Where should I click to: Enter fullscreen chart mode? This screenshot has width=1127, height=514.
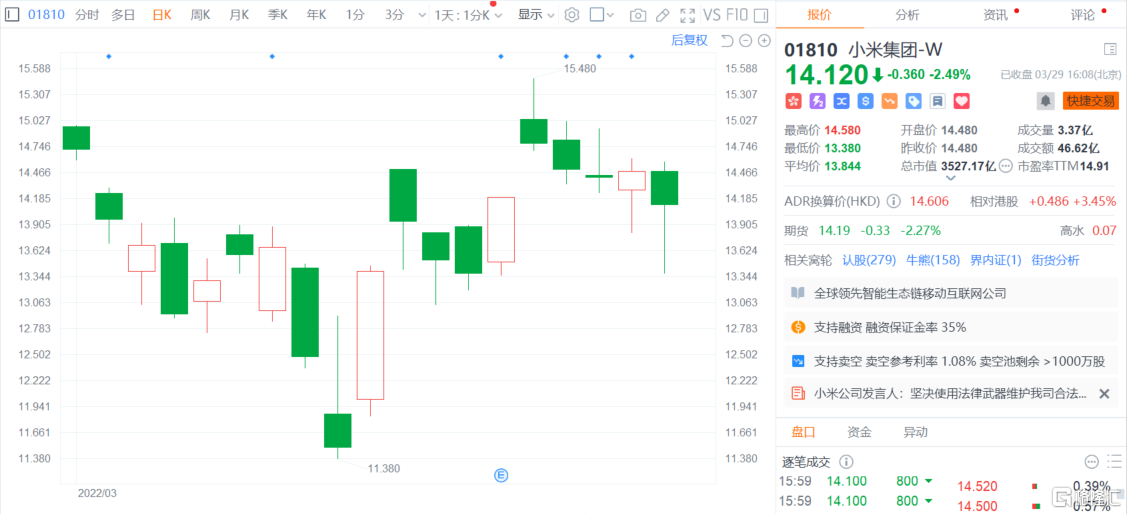(685, 15)
